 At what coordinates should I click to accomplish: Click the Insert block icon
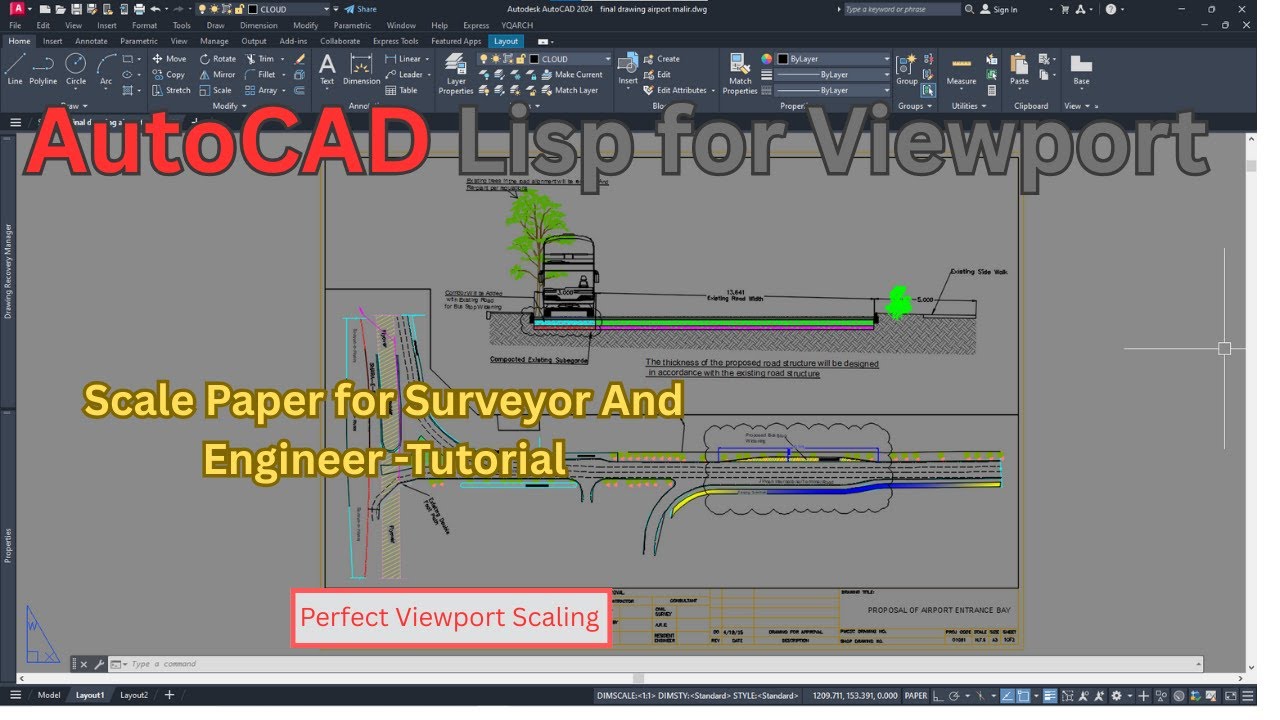(x=628, y=69)
